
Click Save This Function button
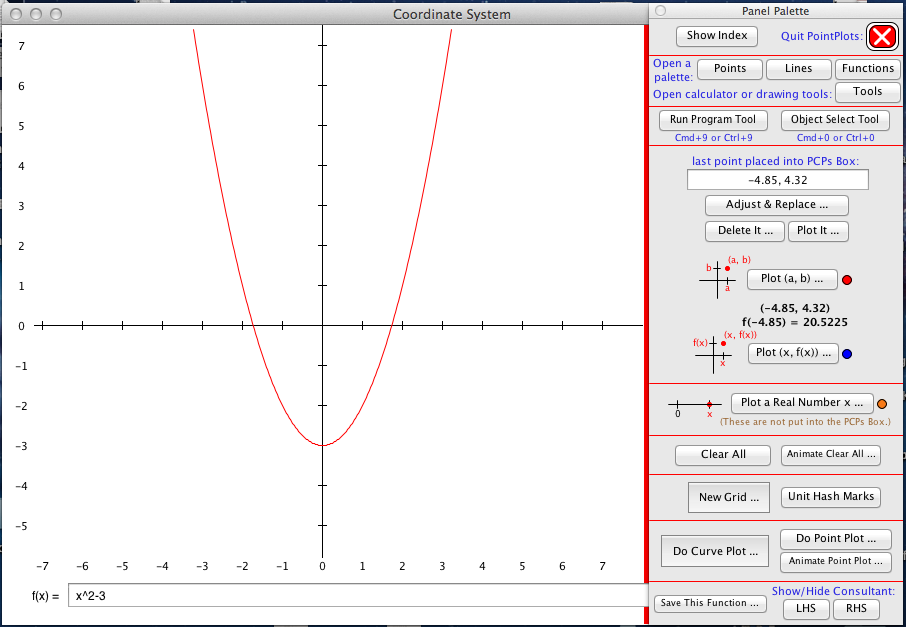coord(710,603)
